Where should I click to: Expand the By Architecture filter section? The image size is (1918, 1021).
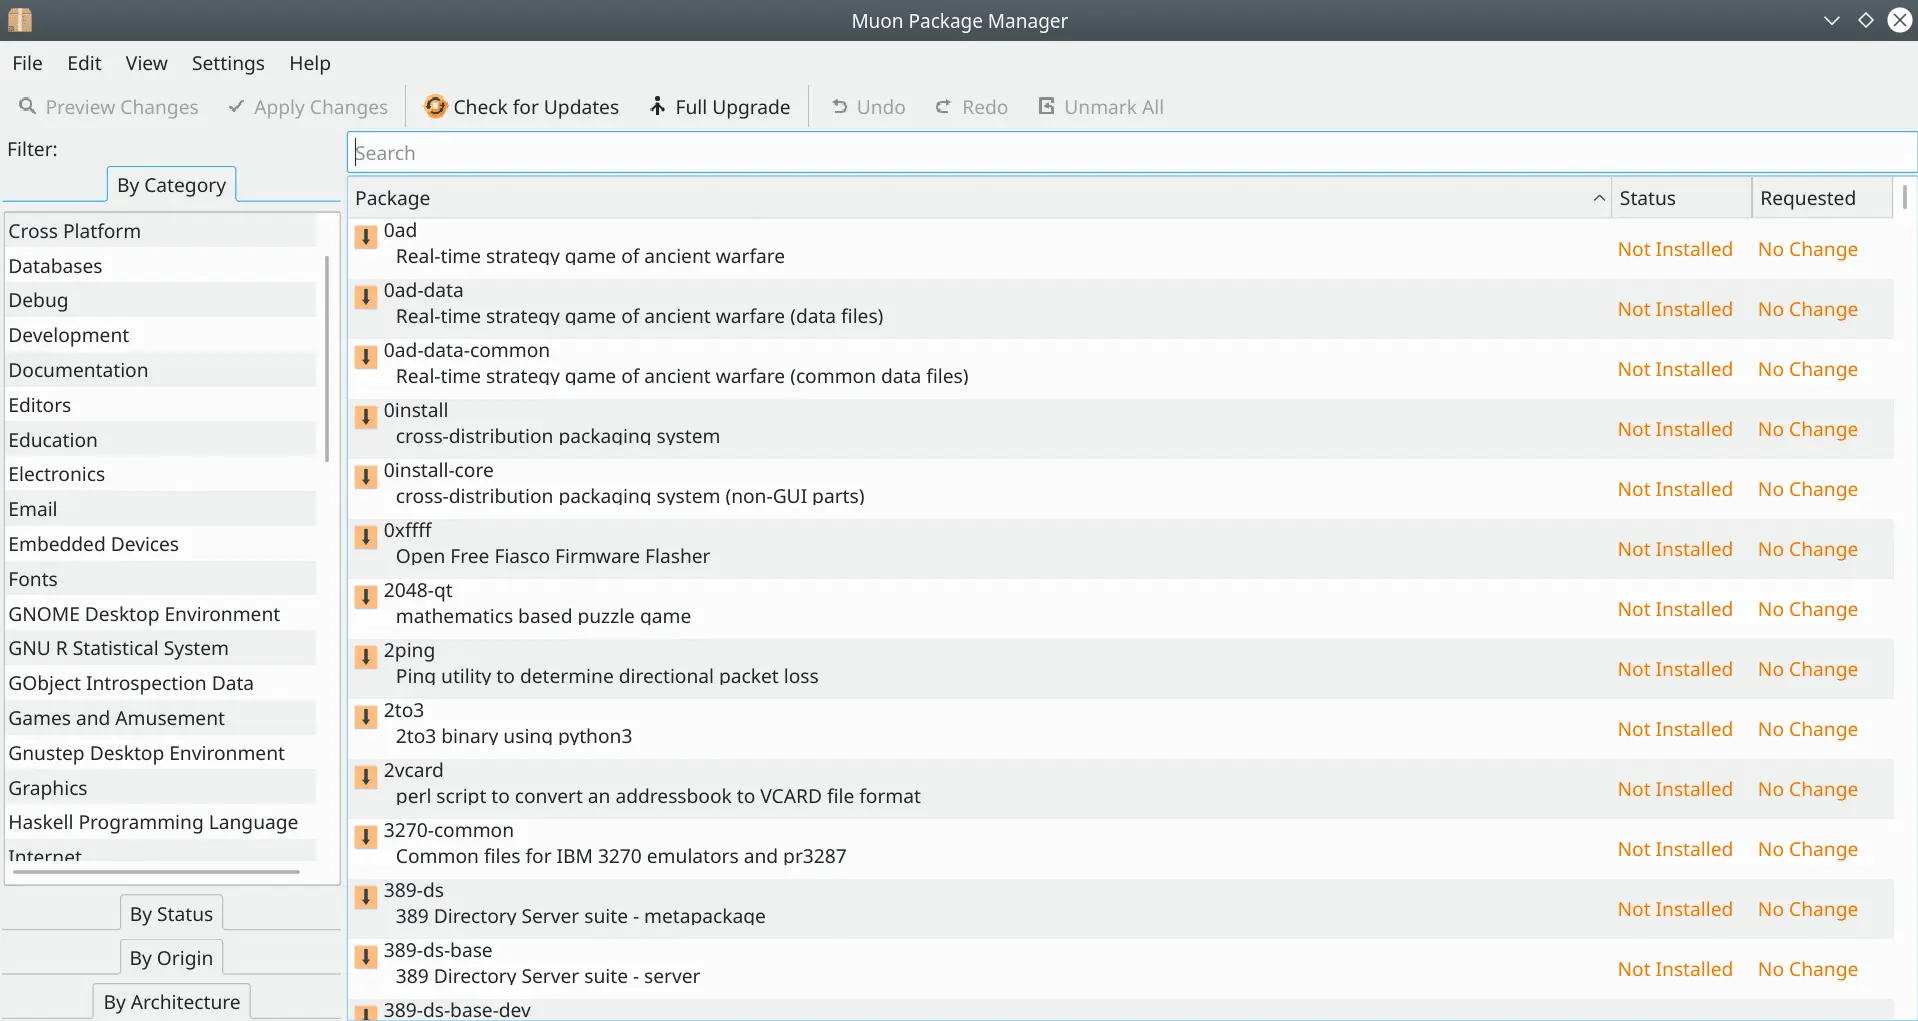pos(172,1002)
